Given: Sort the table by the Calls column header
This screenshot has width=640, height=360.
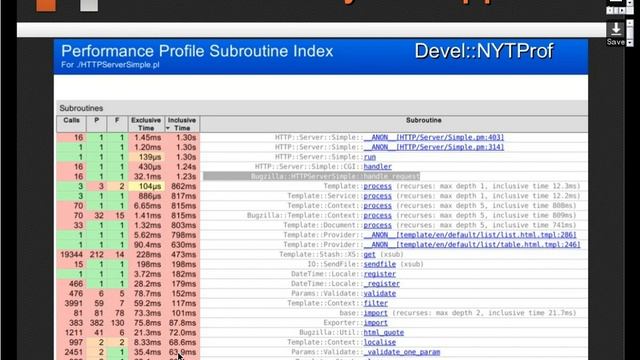Looking at the screenshot, I should [71, 124].
